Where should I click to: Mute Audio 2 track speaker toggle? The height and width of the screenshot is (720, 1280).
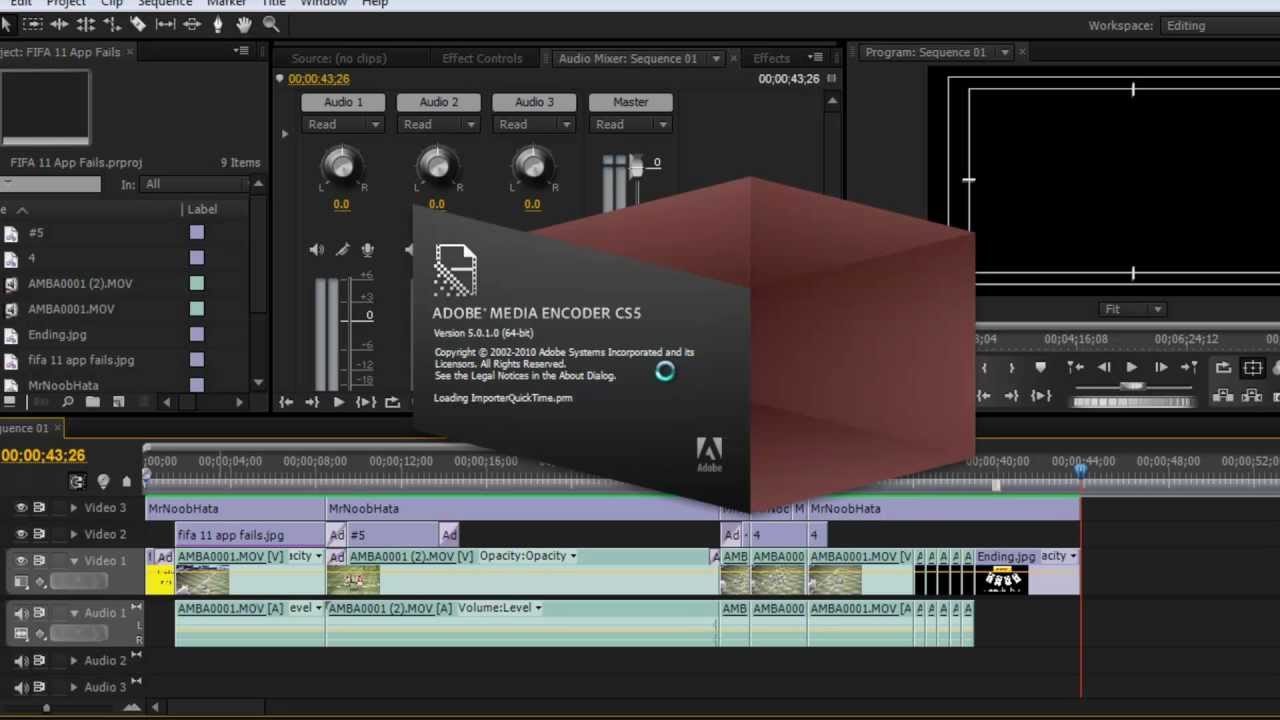[21, 660]
